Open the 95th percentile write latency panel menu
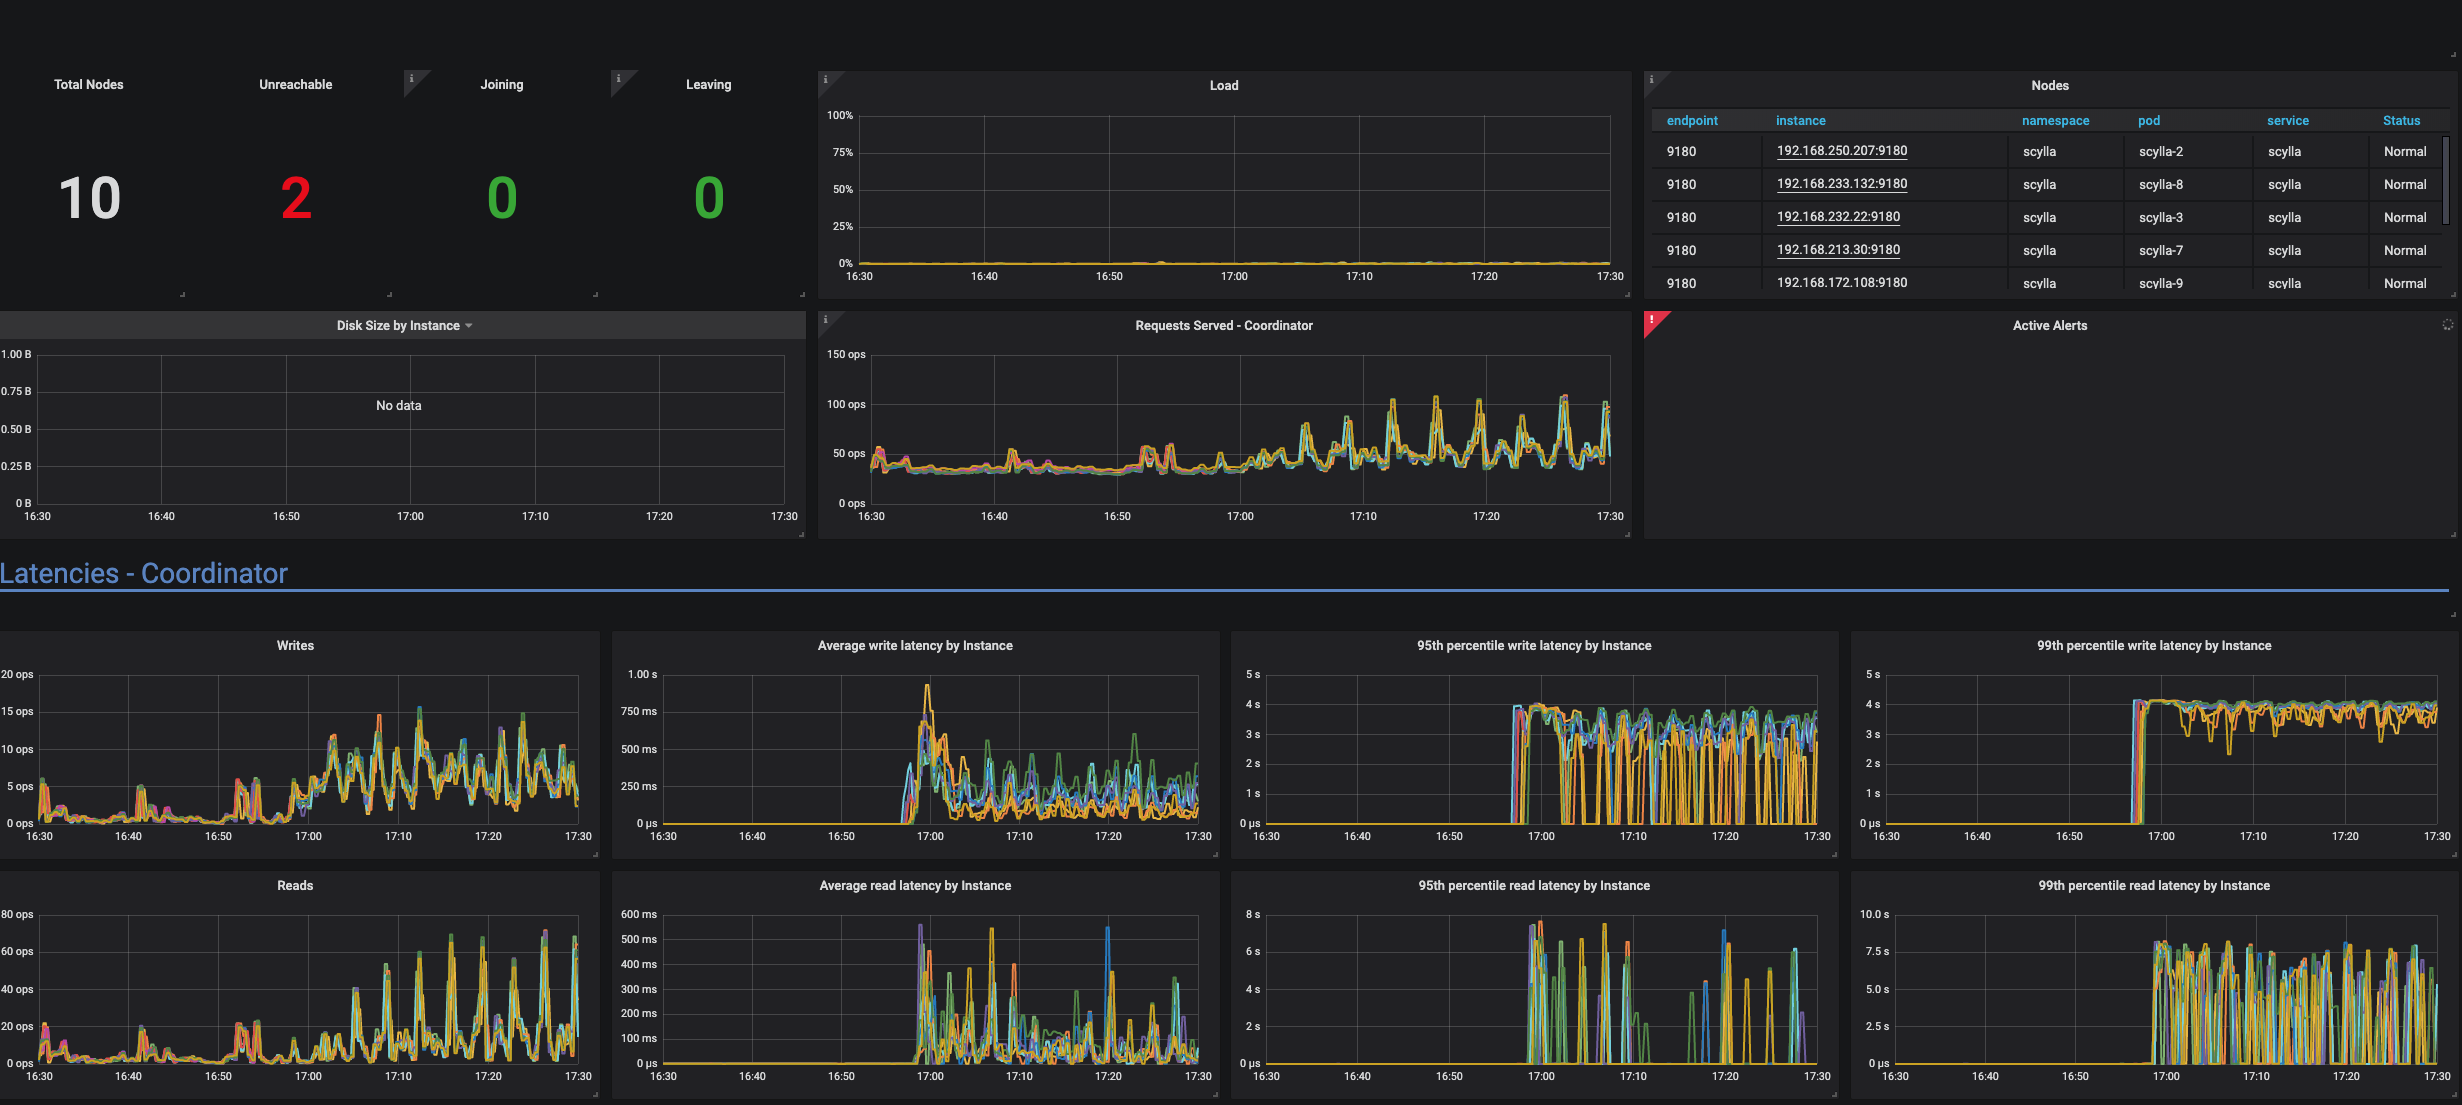 point(1536,645)
